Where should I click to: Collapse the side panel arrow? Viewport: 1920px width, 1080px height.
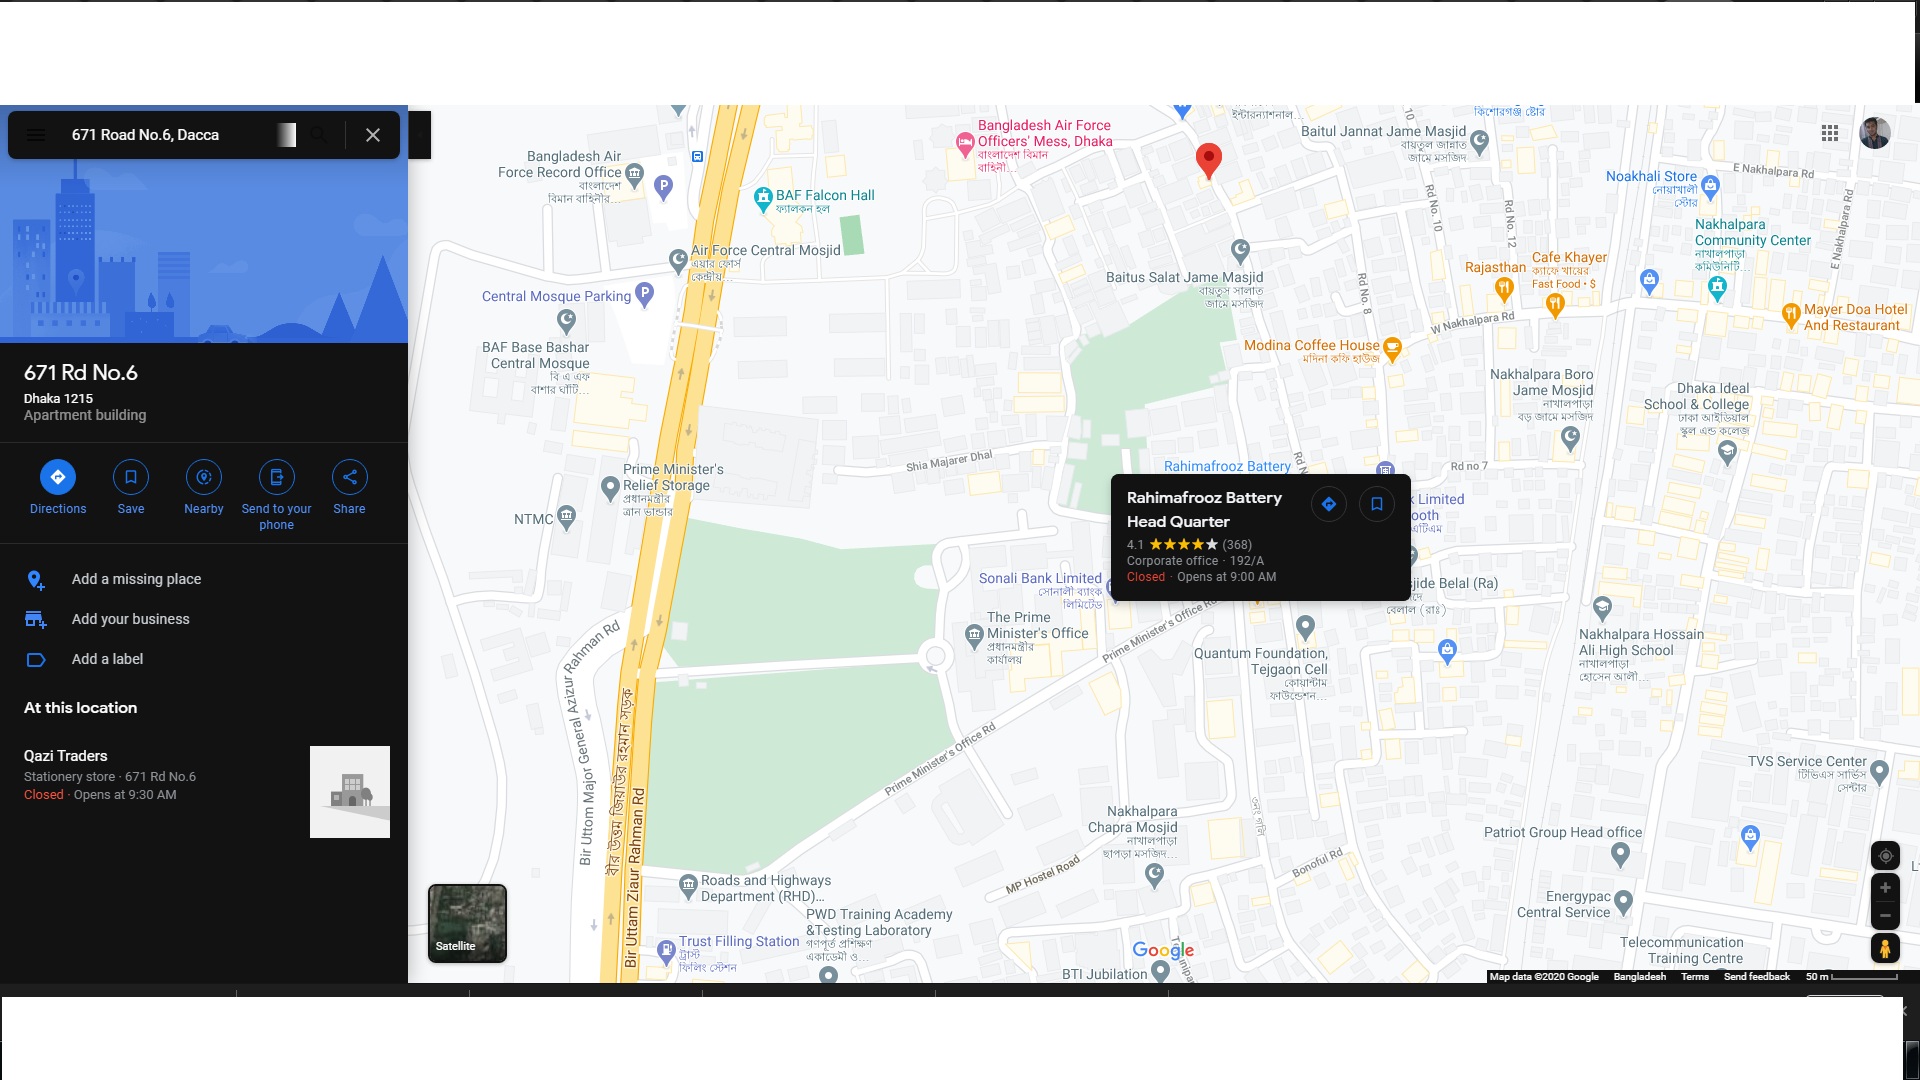click(x=420, y=135)
